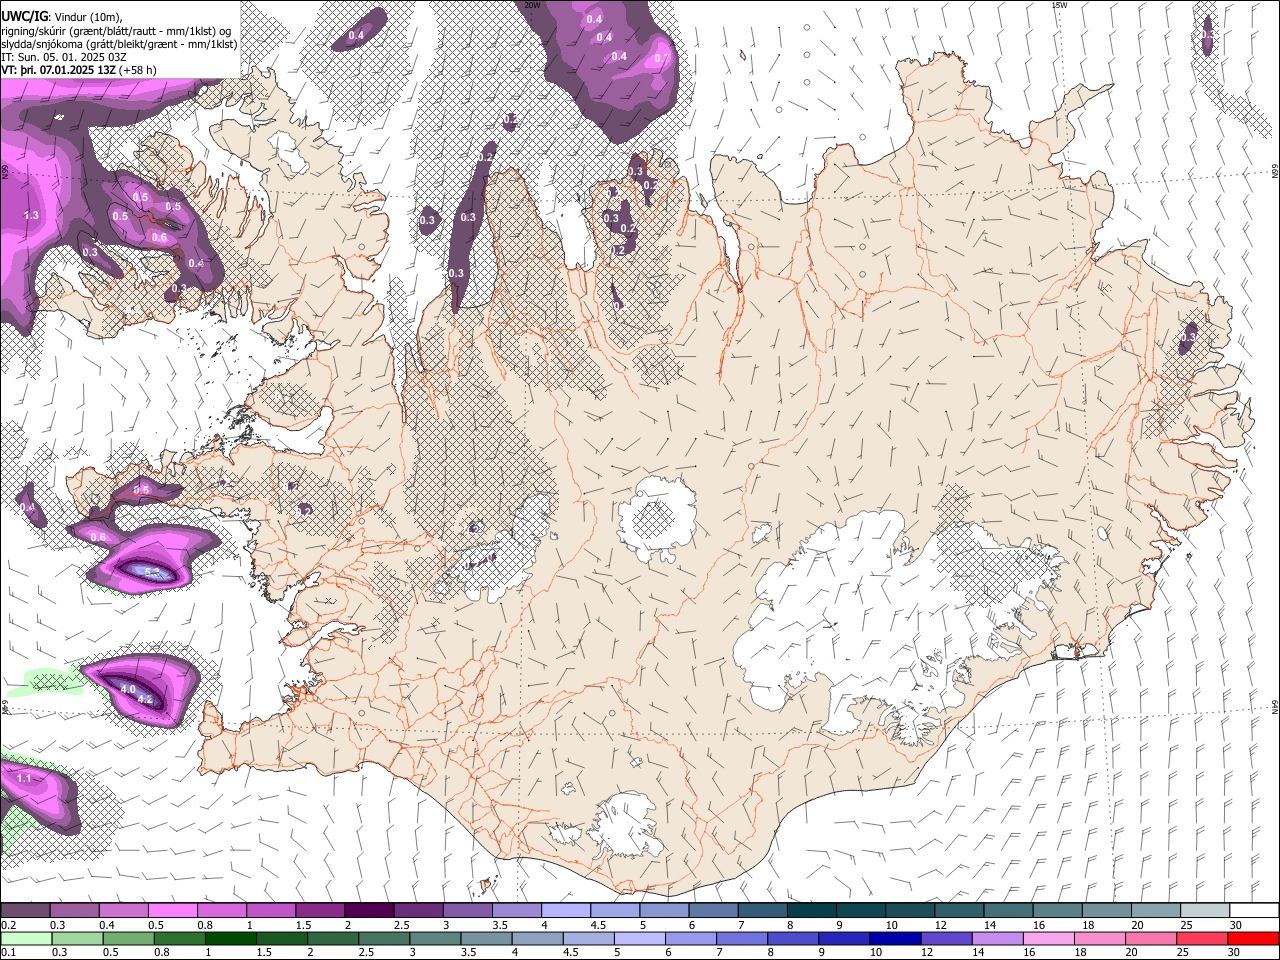The width and height of the screenshot is (1280, 960).
Task: Click the light lavender 4–4.5 swatch, upper legend
Action: [x=566, y=910]
